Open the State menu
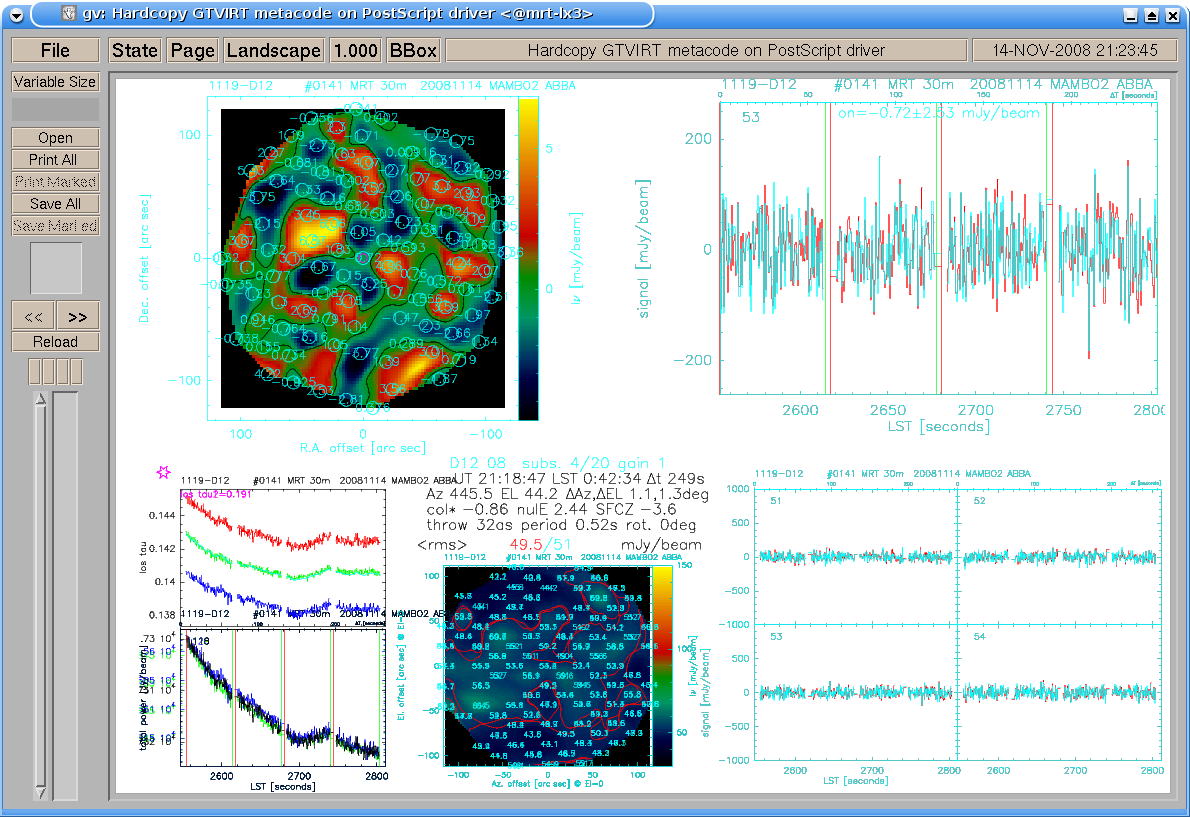1190x817 pixels. (135, 51)
